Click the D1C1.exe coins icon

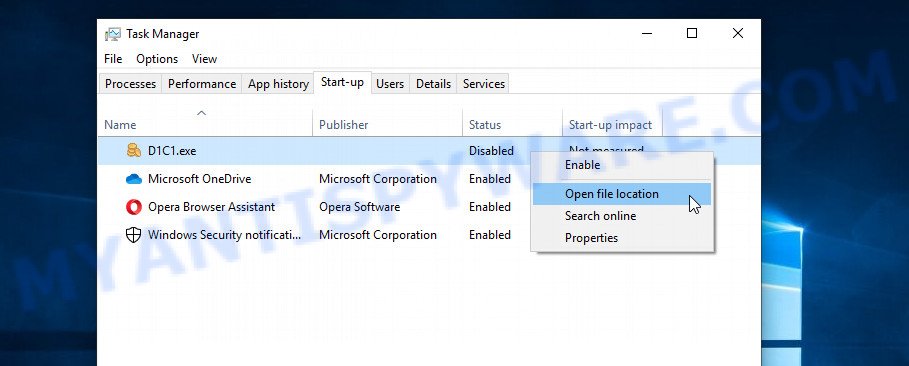coord(134,151)
